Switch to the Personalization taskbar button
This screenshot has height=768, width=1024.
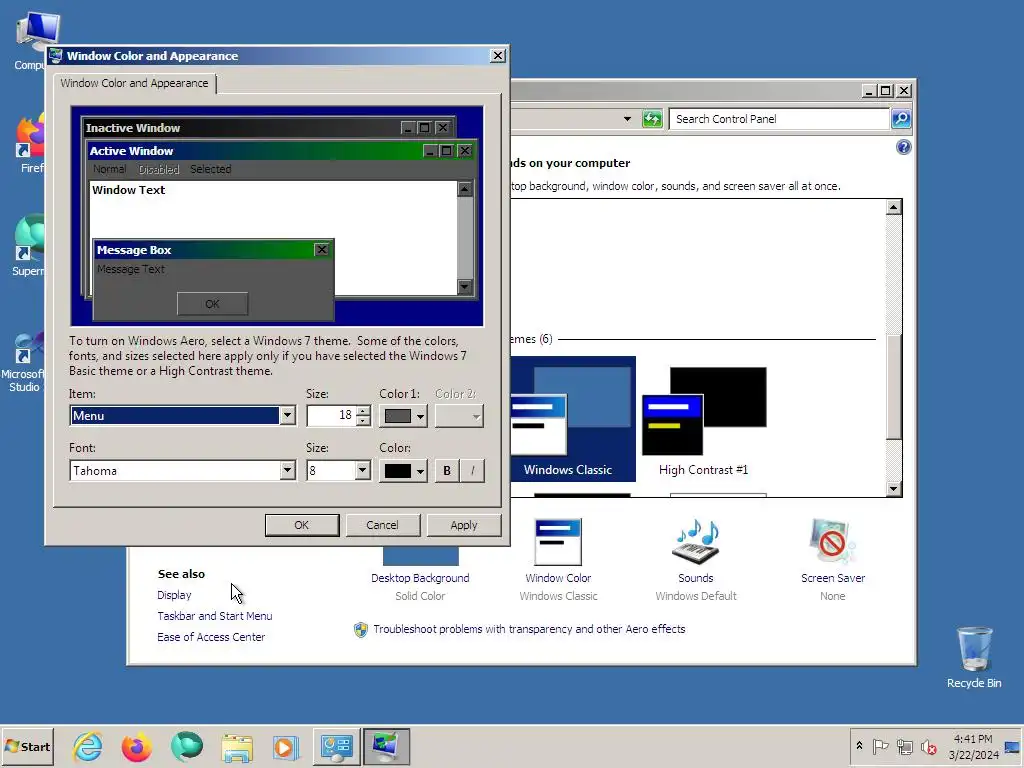coord(386,746)
